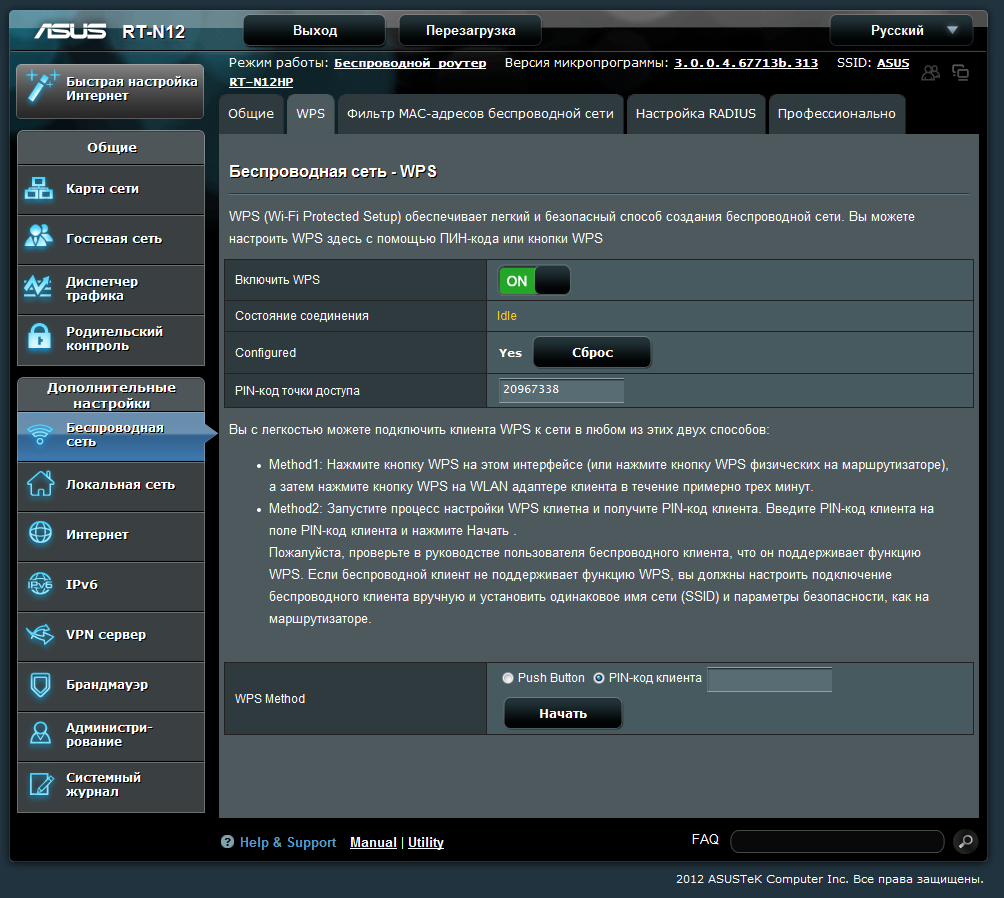
Task: Open the RT-N12HP link
Action: 261,82
